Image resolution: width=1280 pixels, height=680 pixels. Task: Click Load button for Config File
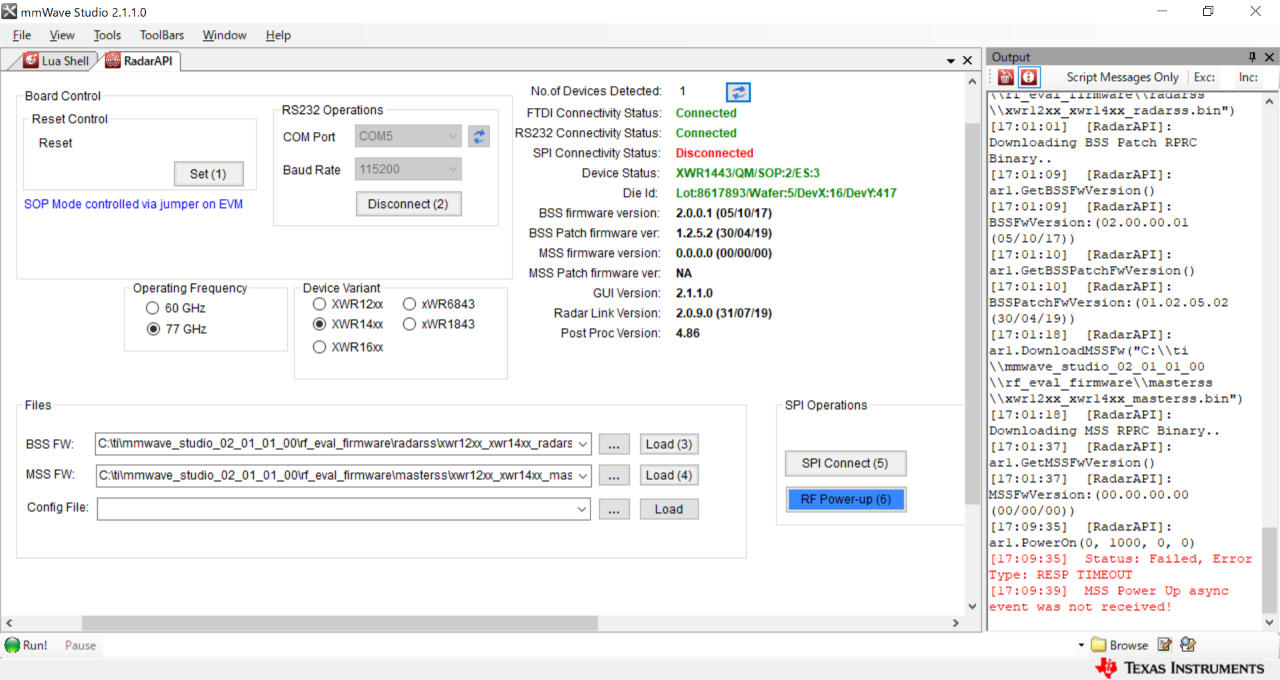pos(669,509)
